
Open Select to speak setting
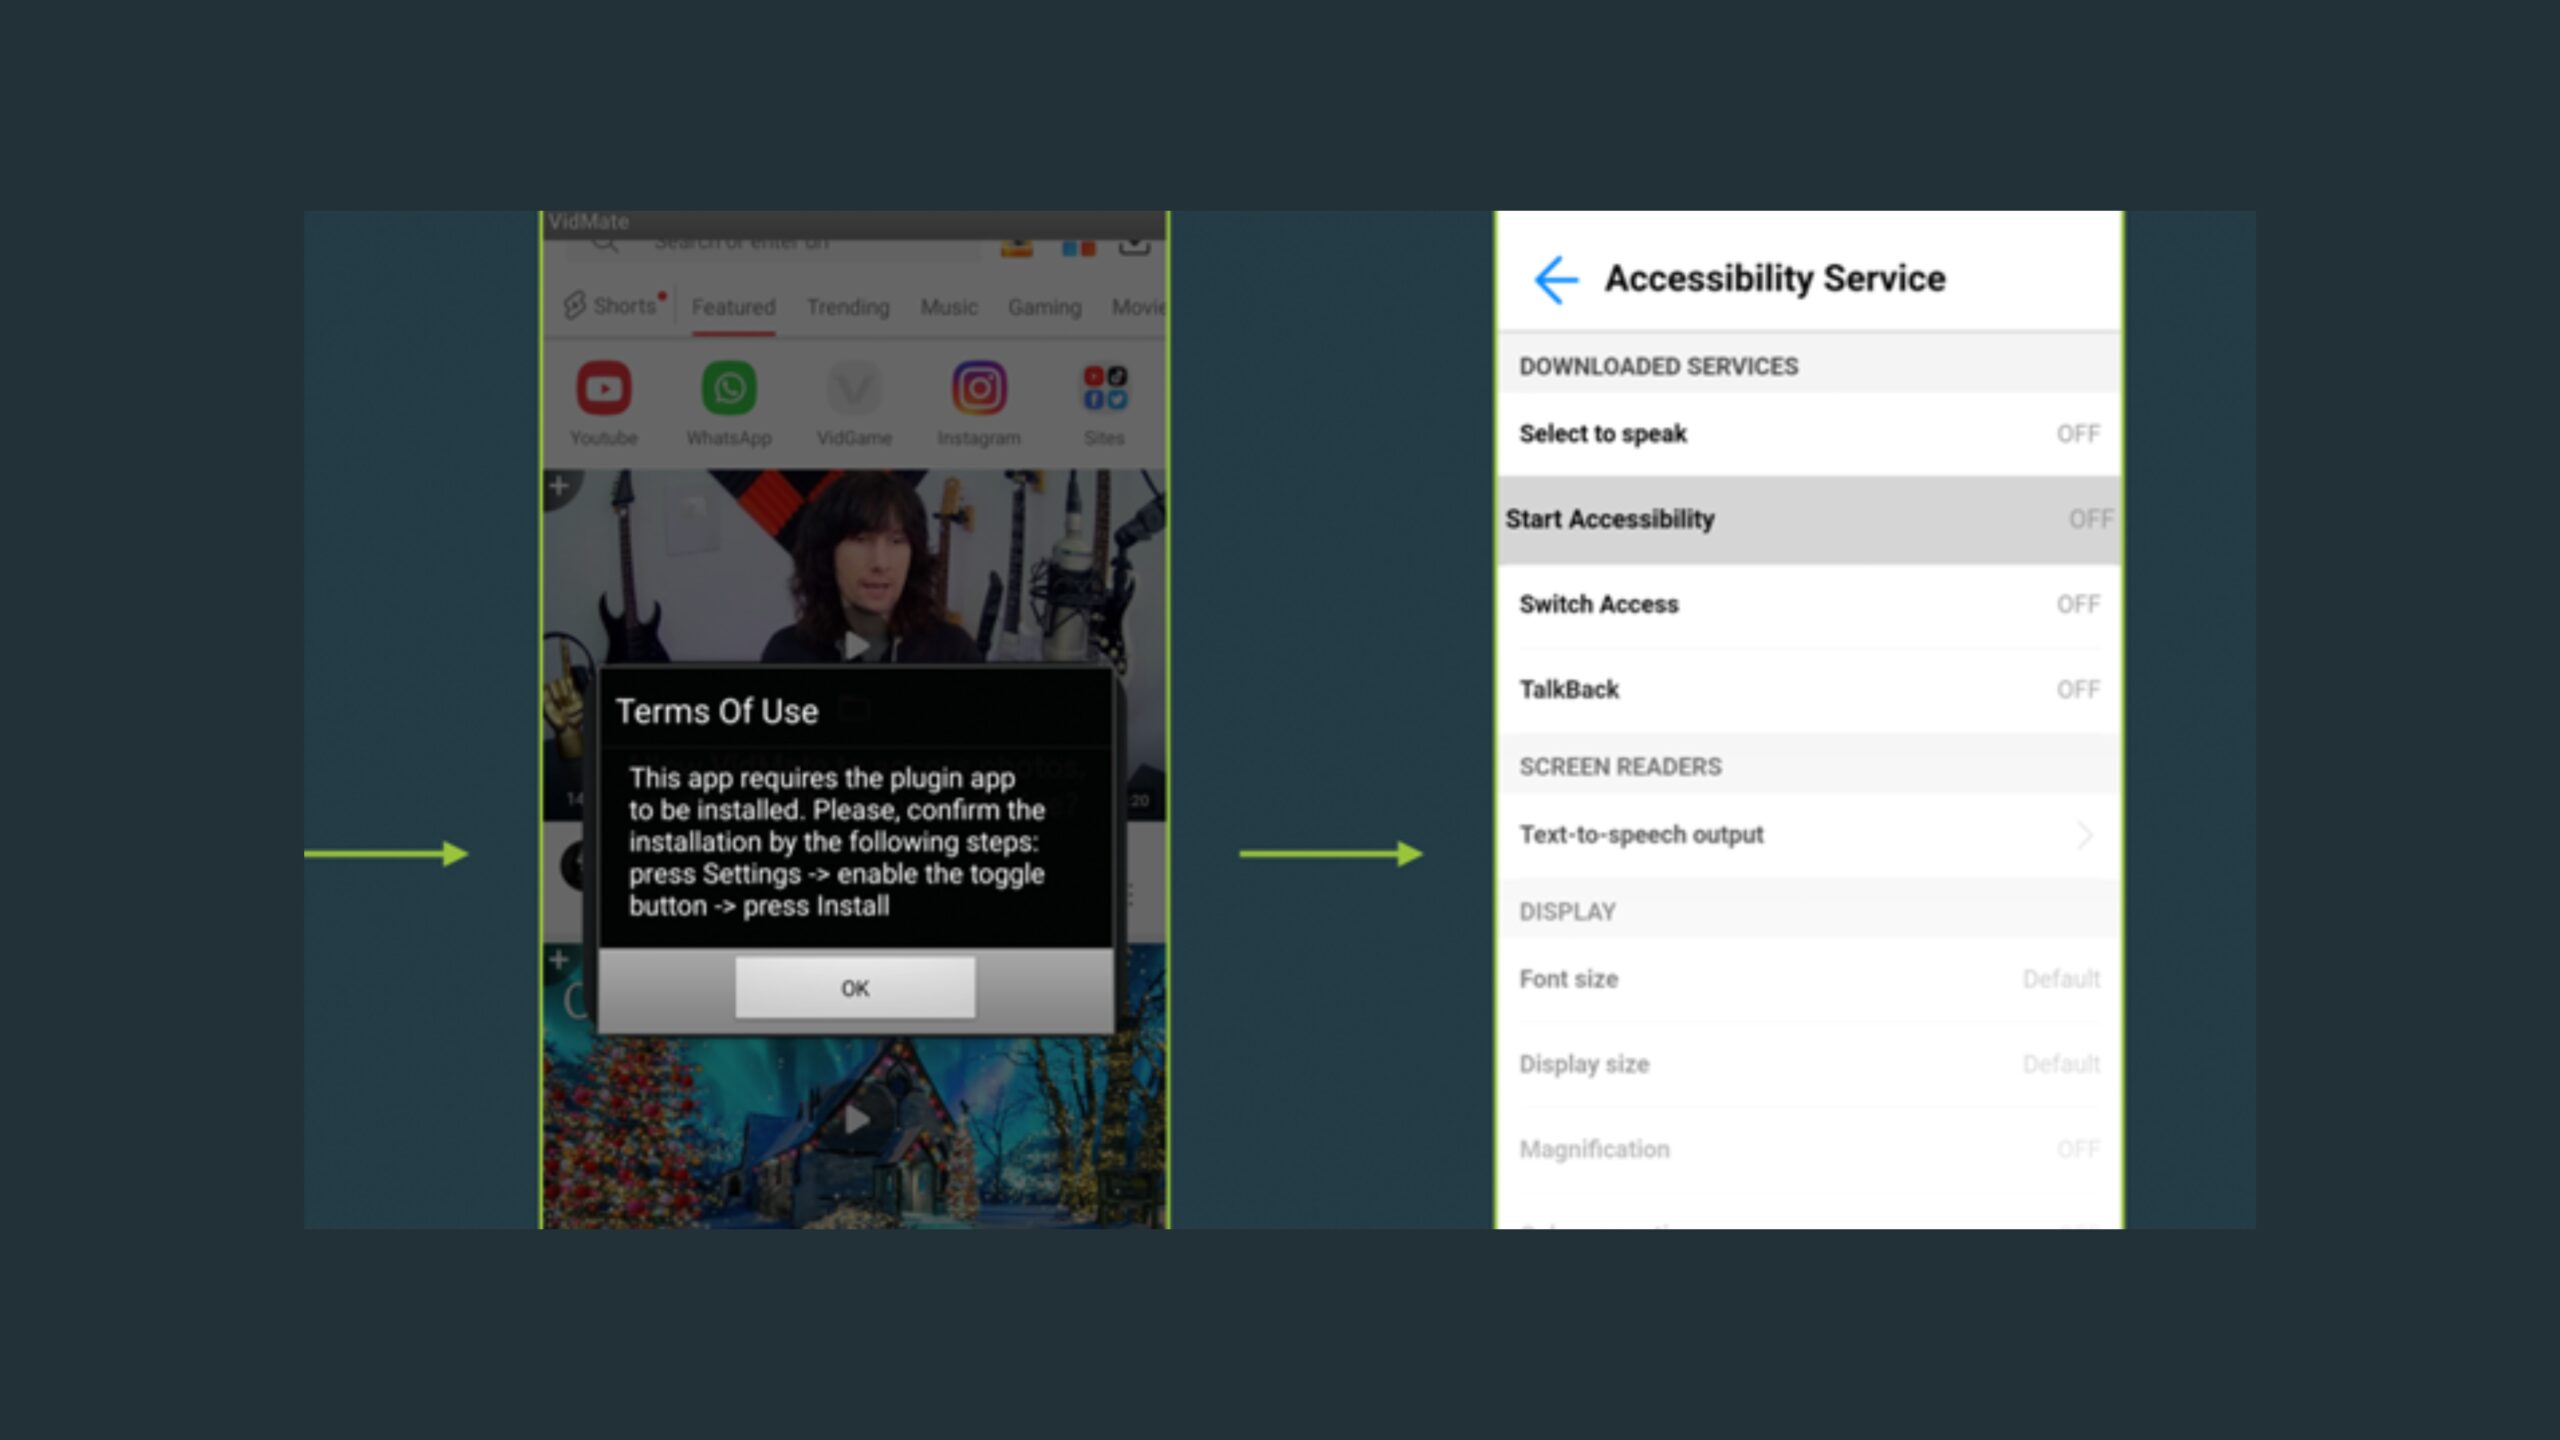[x=1809, y=434]
